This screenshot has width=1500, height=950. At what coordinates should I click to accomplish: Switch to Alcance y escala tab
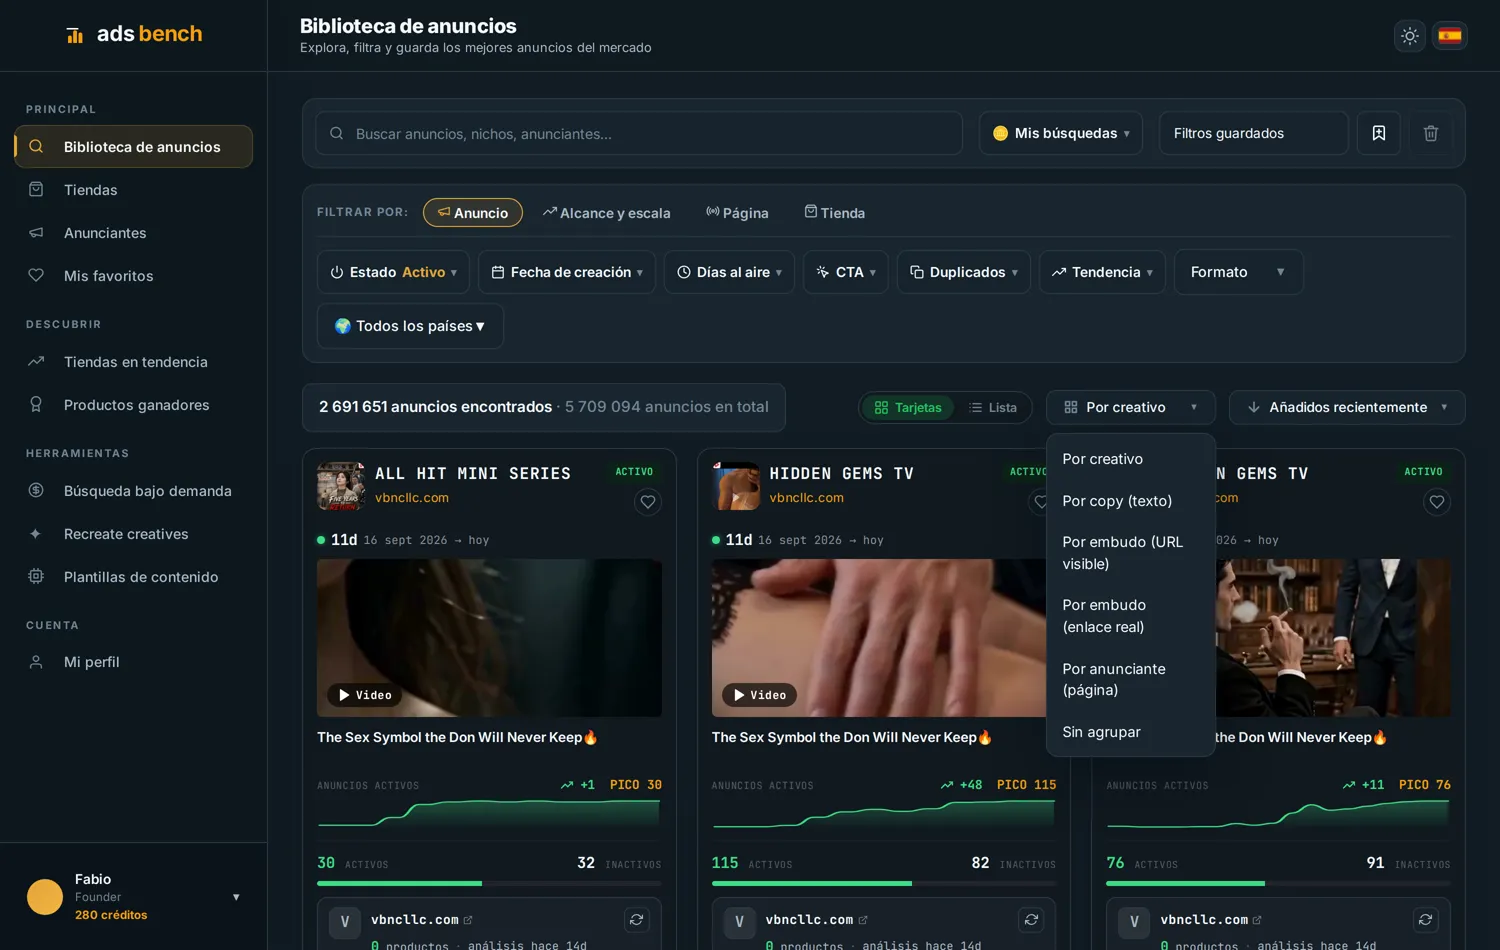pyautogui.click(x=607, y=213)
